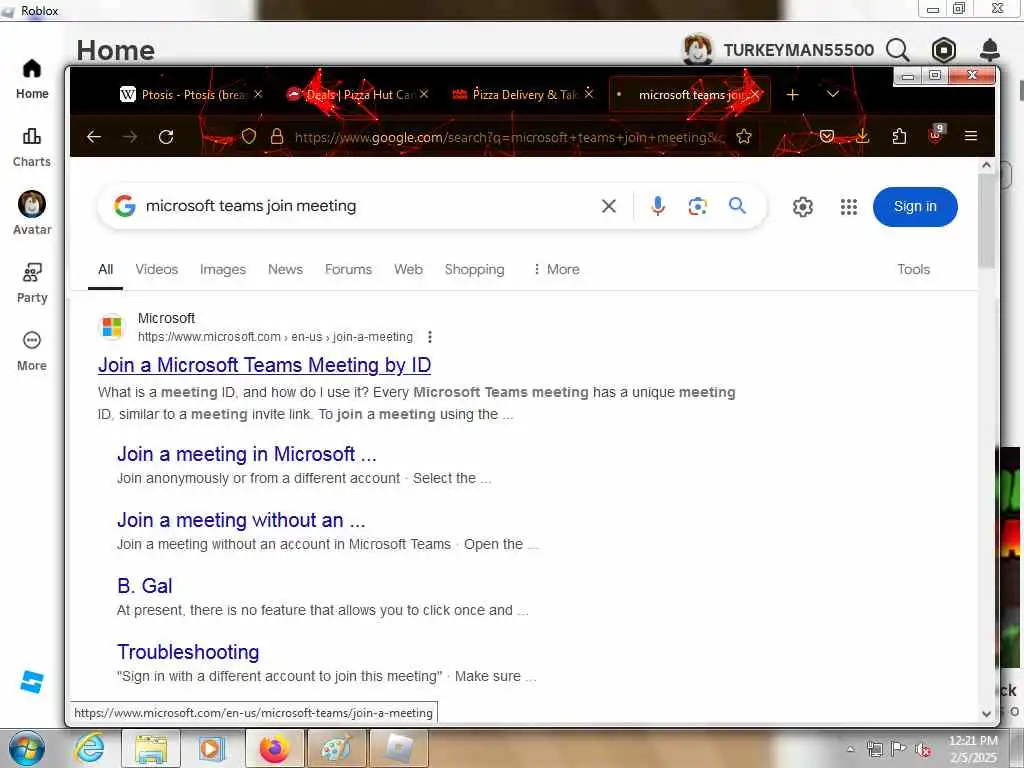The height and width of the screenshot is (768, 1024).
Task: Open Windows Explorer from the taskbar
Action: pyautogui.click(x=151, y=748)
